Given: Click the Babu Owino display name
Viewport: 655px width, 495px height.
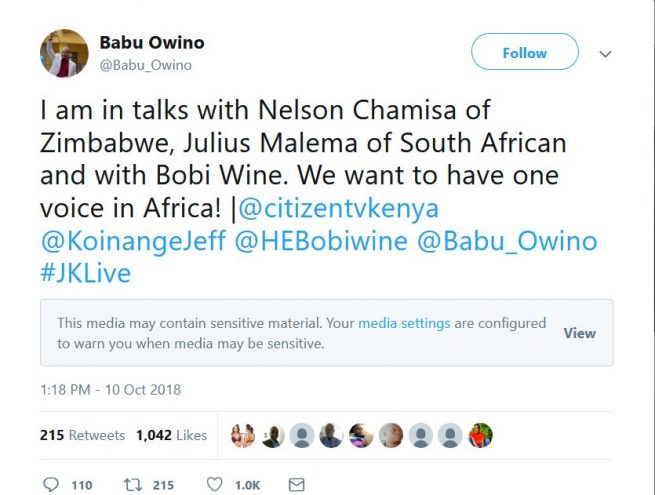Looking at the screenshot, I should tap(149, 43).
